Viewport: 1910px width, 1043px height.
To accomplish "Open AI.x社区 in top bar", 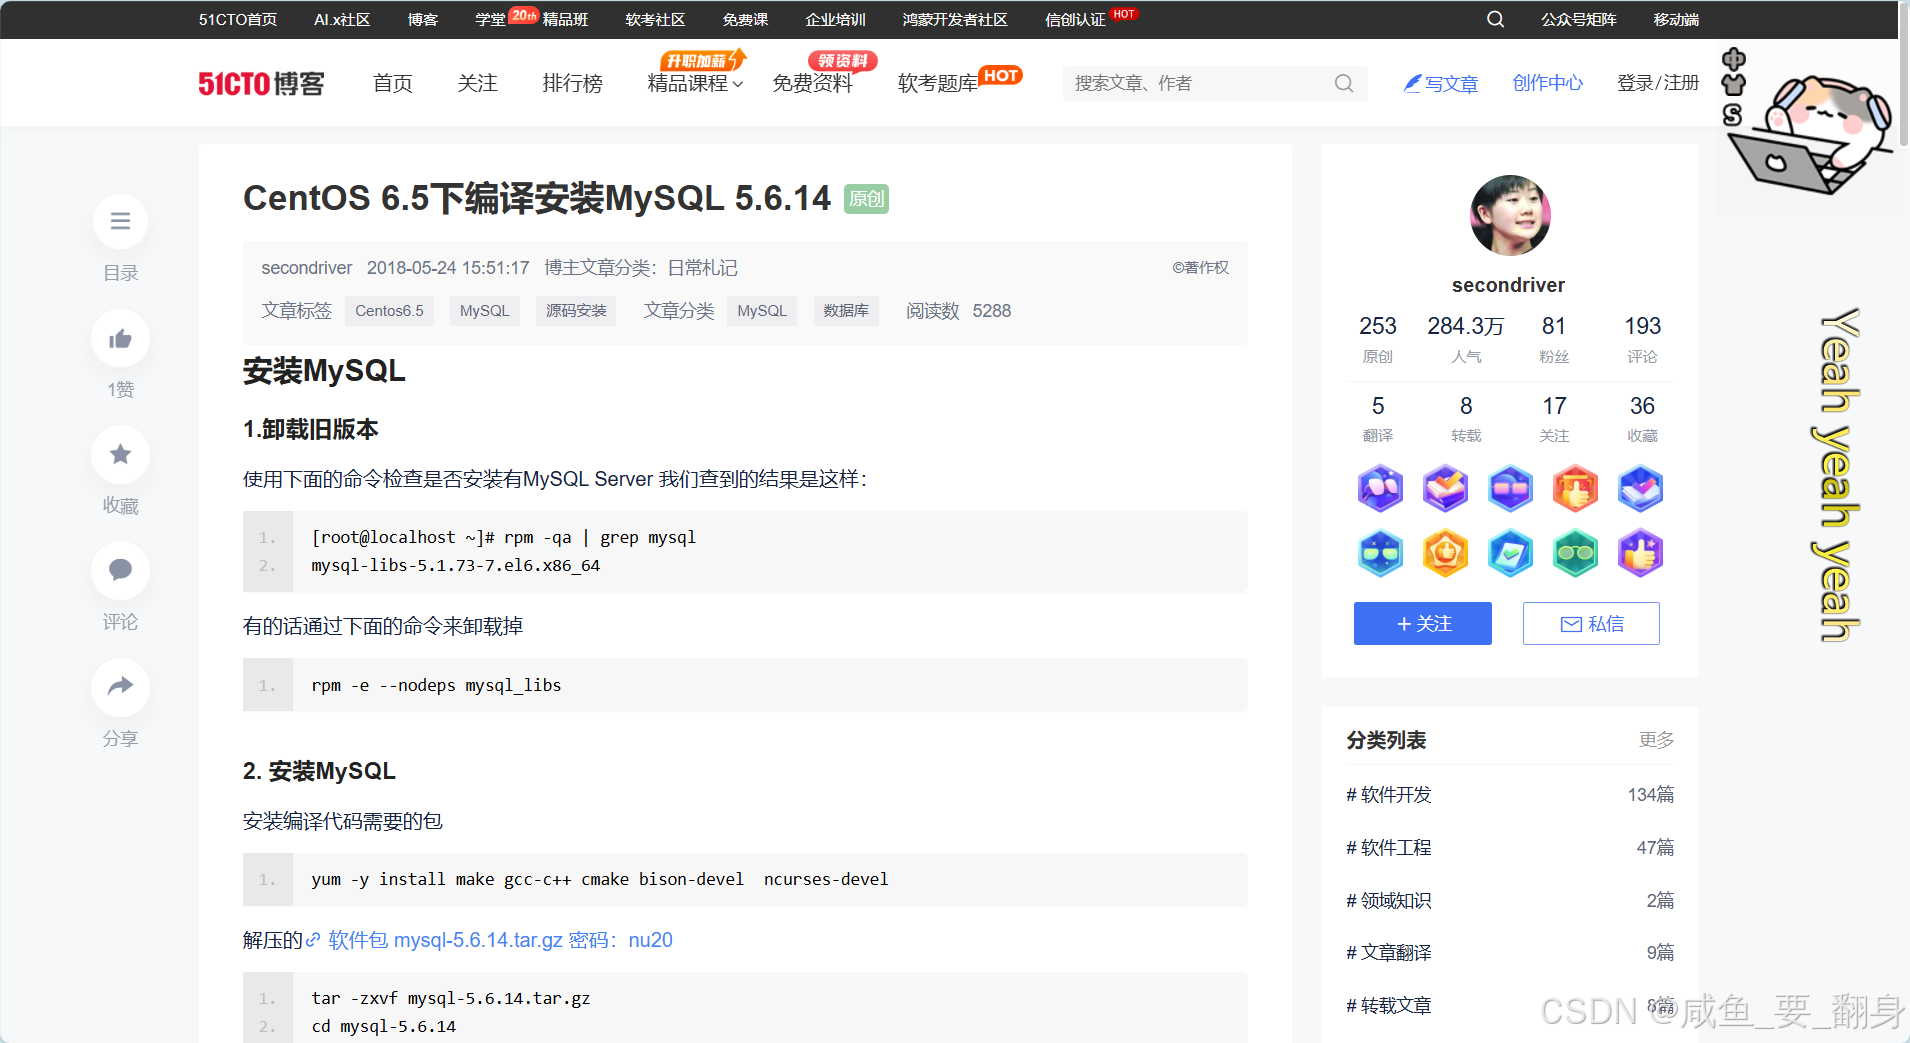I will pyautogui.click(x=342, y=19).
